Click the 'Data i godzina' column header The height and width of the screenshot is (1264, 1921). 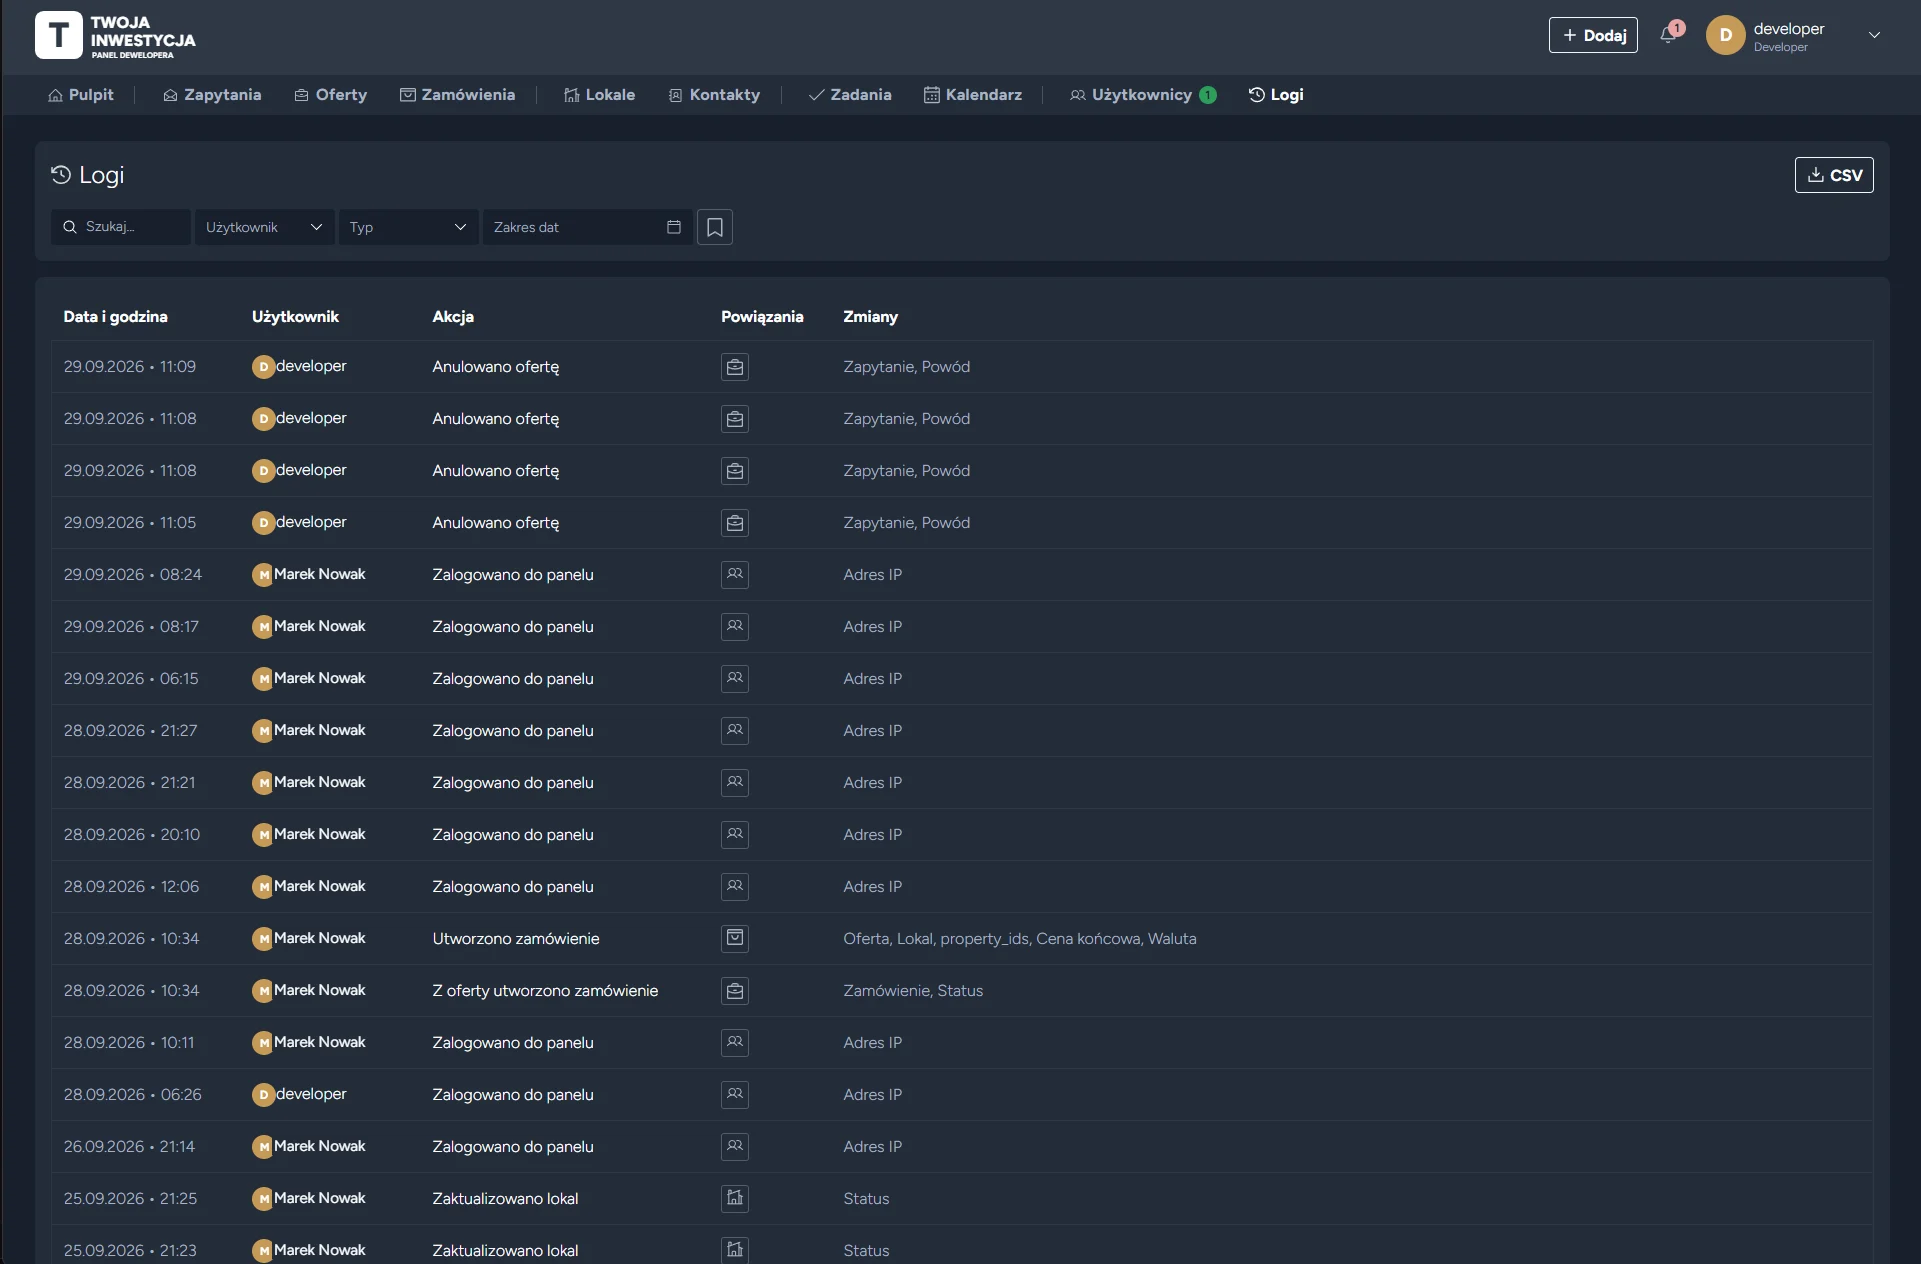(x=116, y=316)
